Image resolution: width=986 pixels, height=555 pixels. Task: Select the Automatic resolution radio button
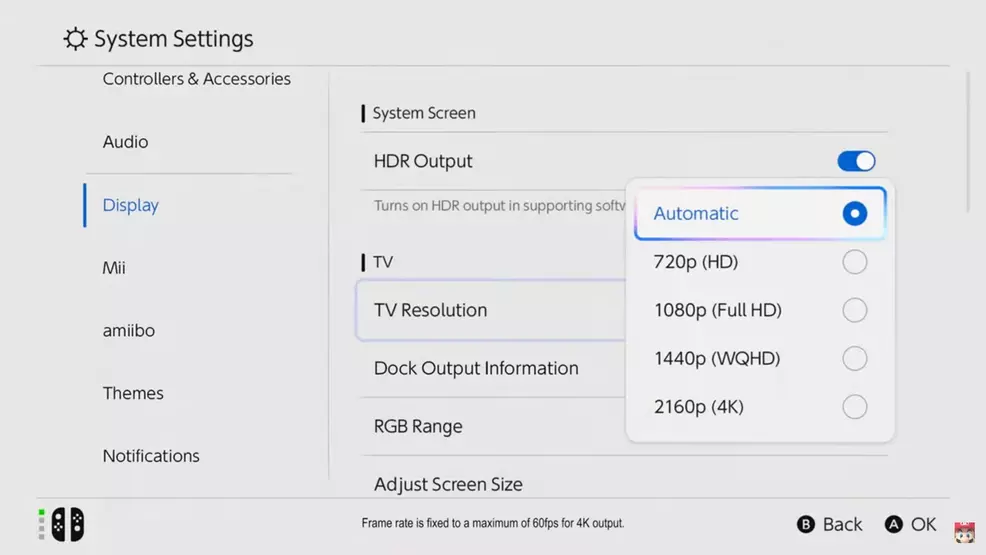coord(854,213)
